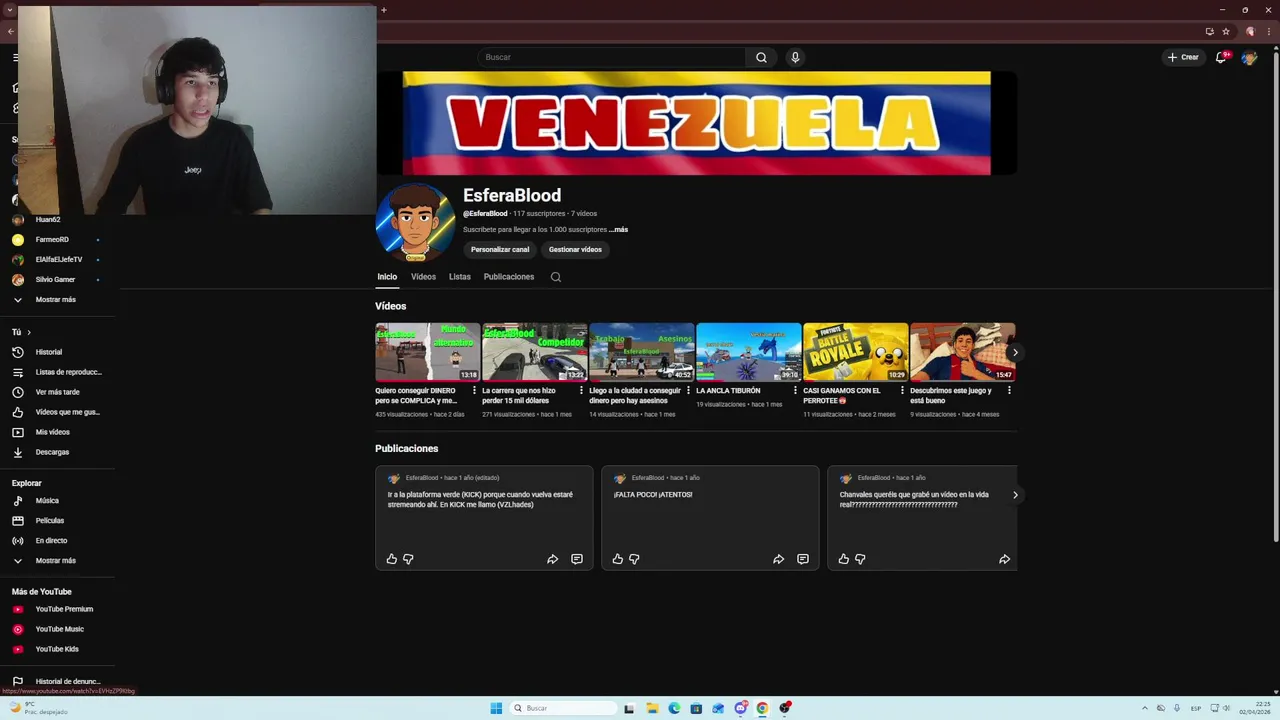Open Chrome profile avatar

1249,31
